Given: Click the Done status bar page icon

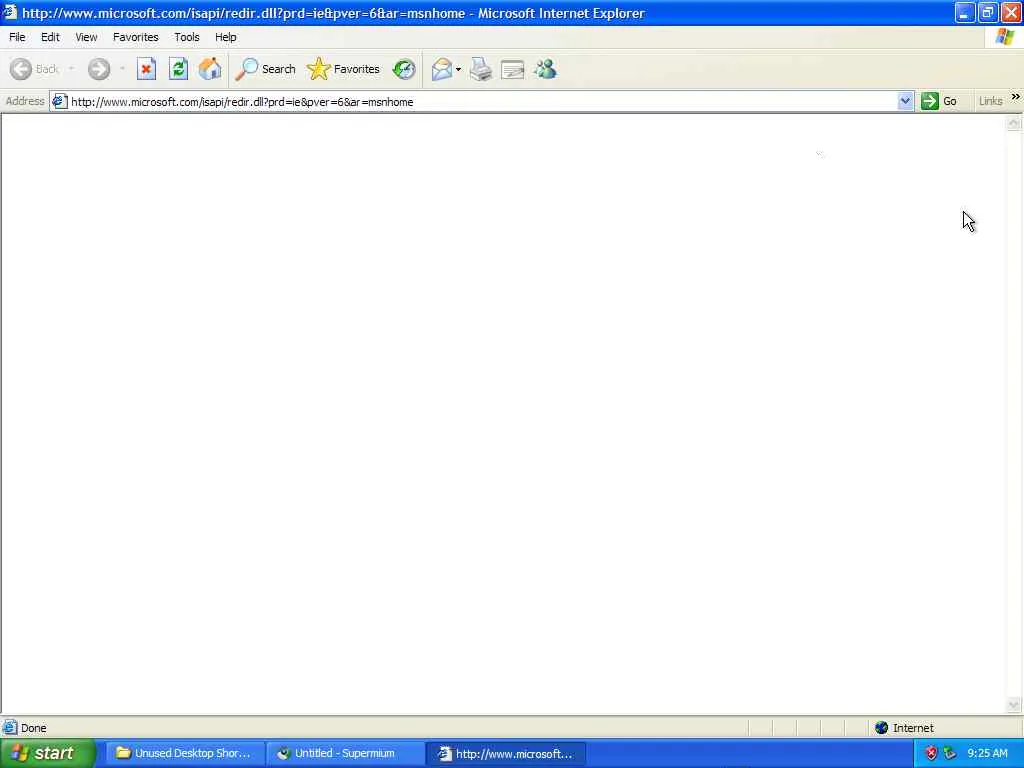Looking at the screenshot, I should (10, 728).
